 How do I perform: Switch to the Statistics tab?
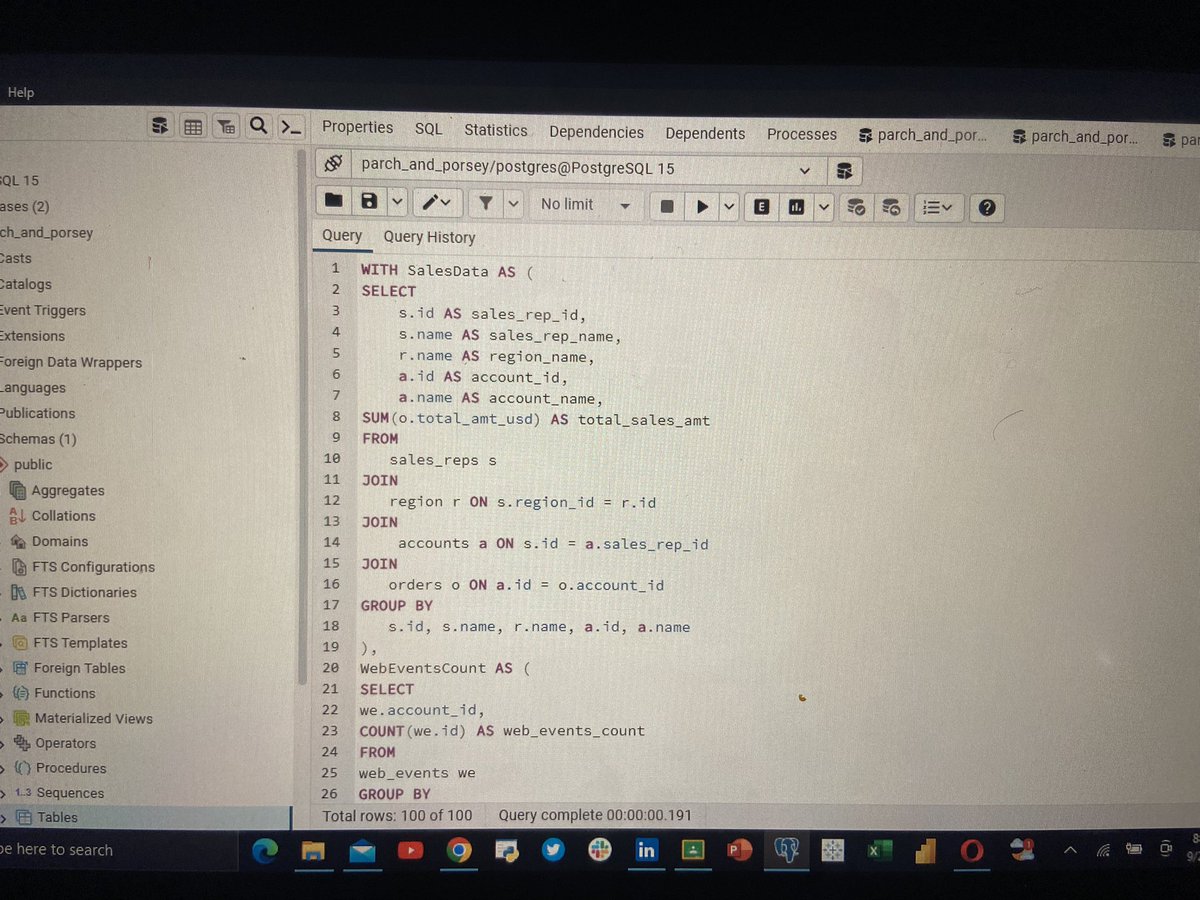click(x=495, y=130)
